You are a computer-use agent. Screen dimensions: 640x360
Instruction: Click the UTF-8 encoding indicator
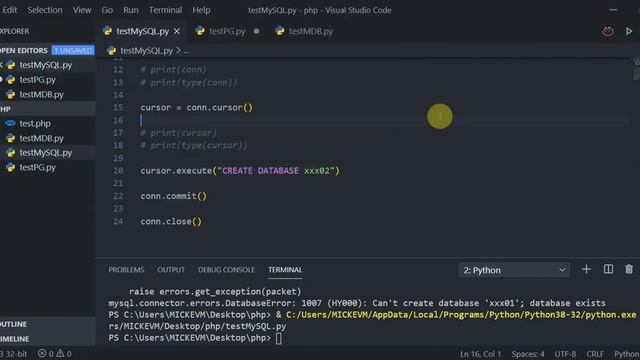point(565,354)
